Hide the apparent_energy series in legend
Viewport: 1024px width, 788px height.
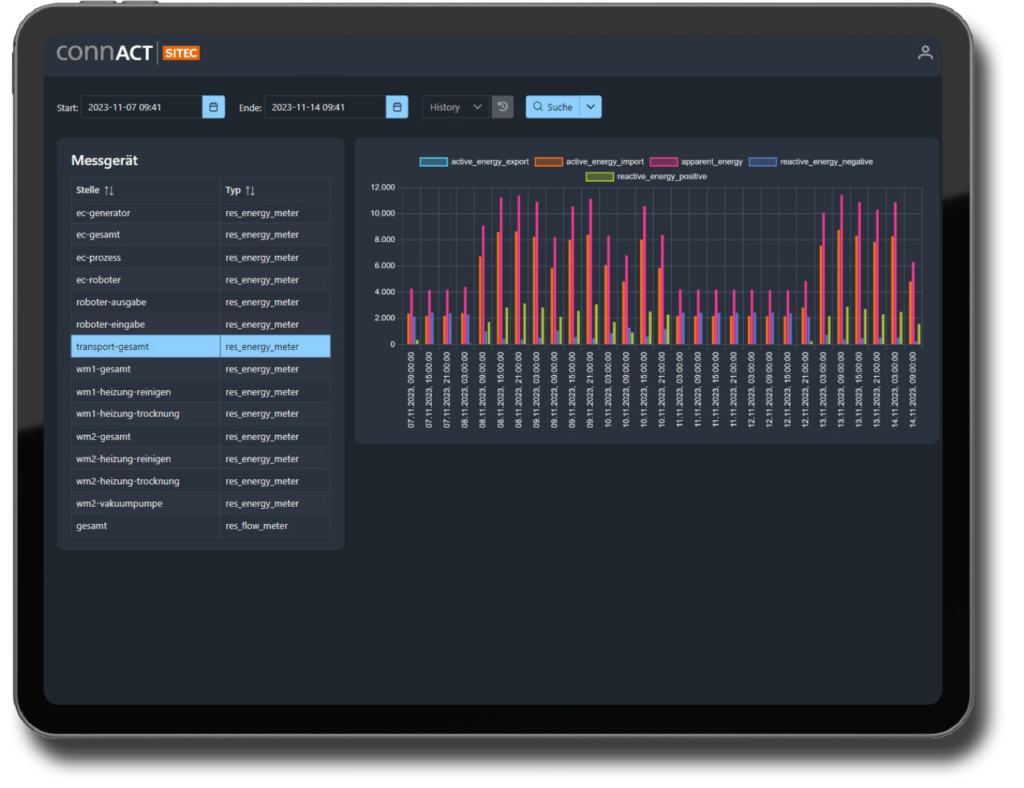696,161
